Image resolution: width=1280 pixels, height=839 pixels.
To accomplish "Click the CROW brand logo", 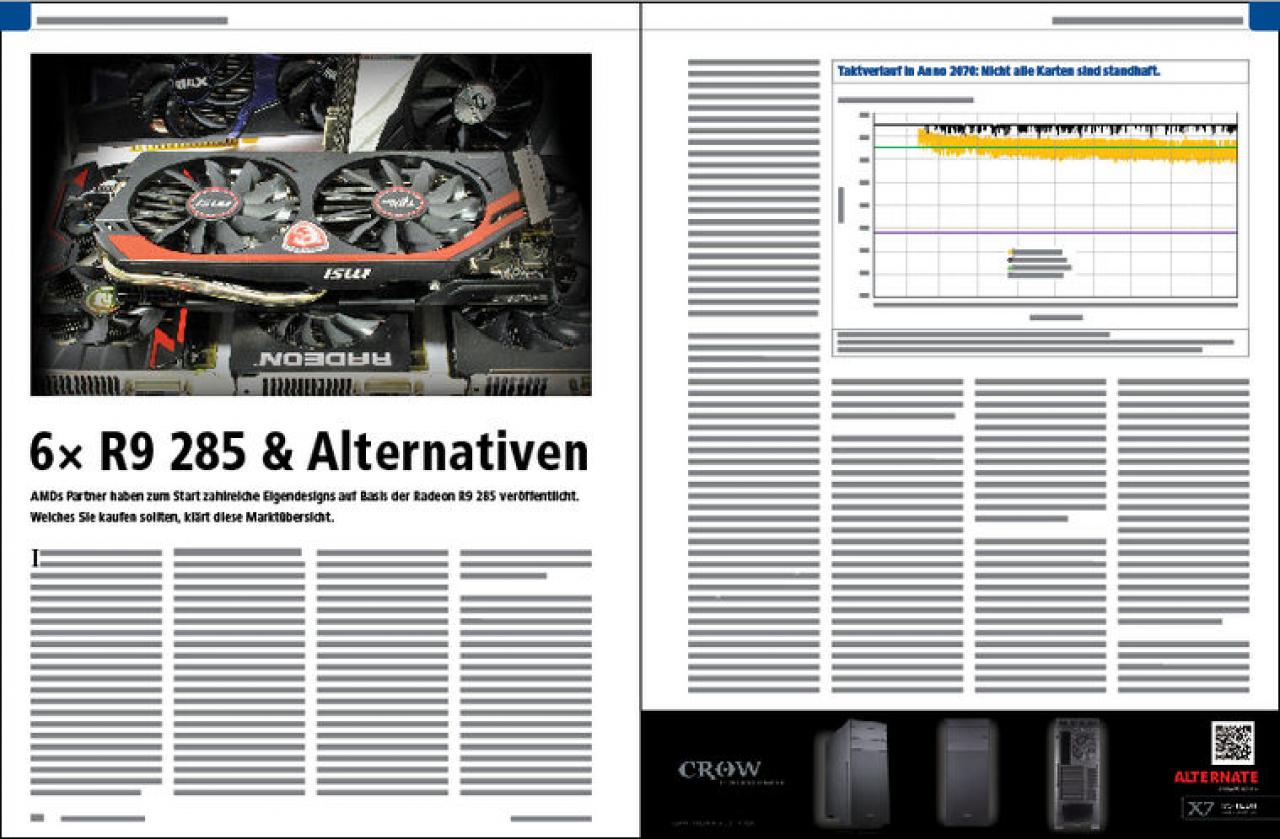I will (x=720, y=769).
